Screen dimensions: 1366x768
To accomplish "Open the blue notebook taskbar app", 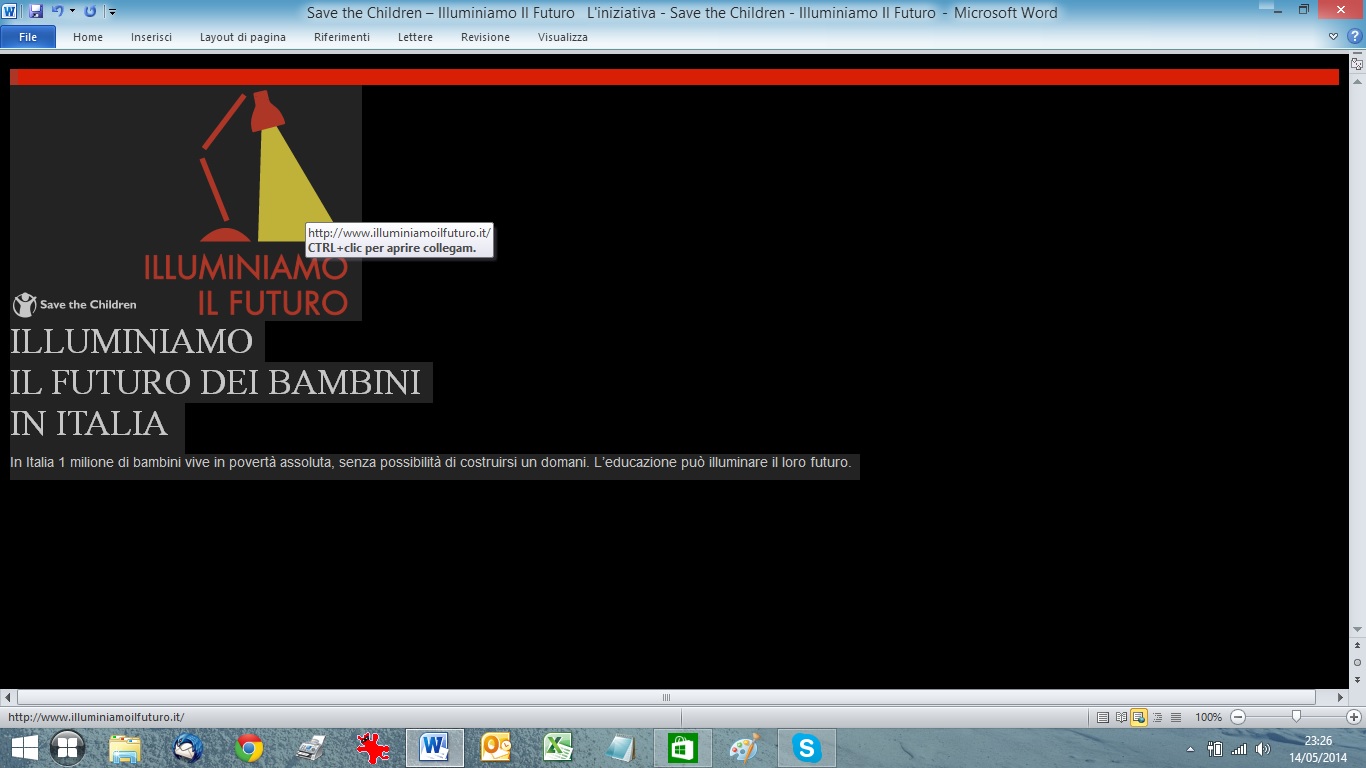I will [x=621, y=748].
